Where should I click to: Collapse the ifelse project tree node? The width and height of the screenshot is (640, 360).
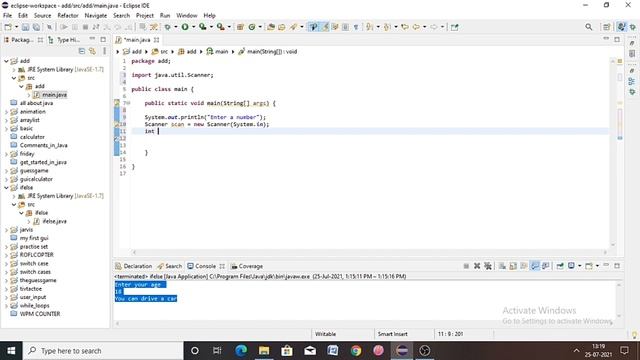point(6,188)
